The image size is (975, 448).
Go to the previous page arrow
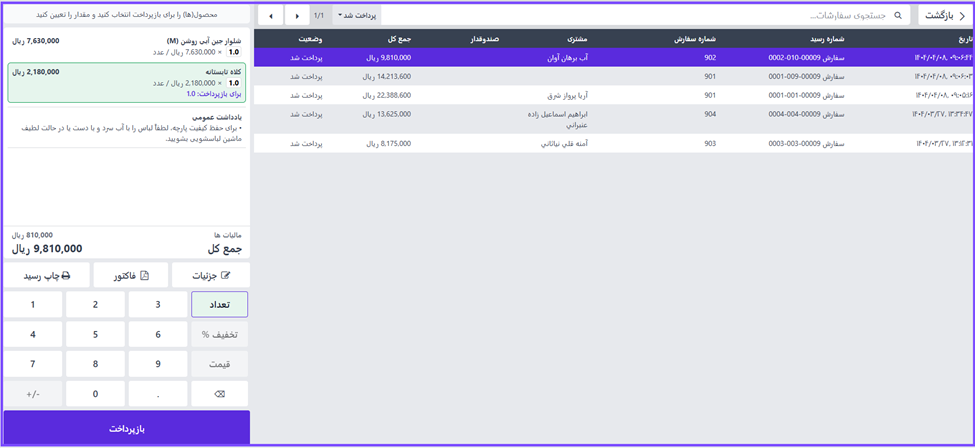point(270,16)
